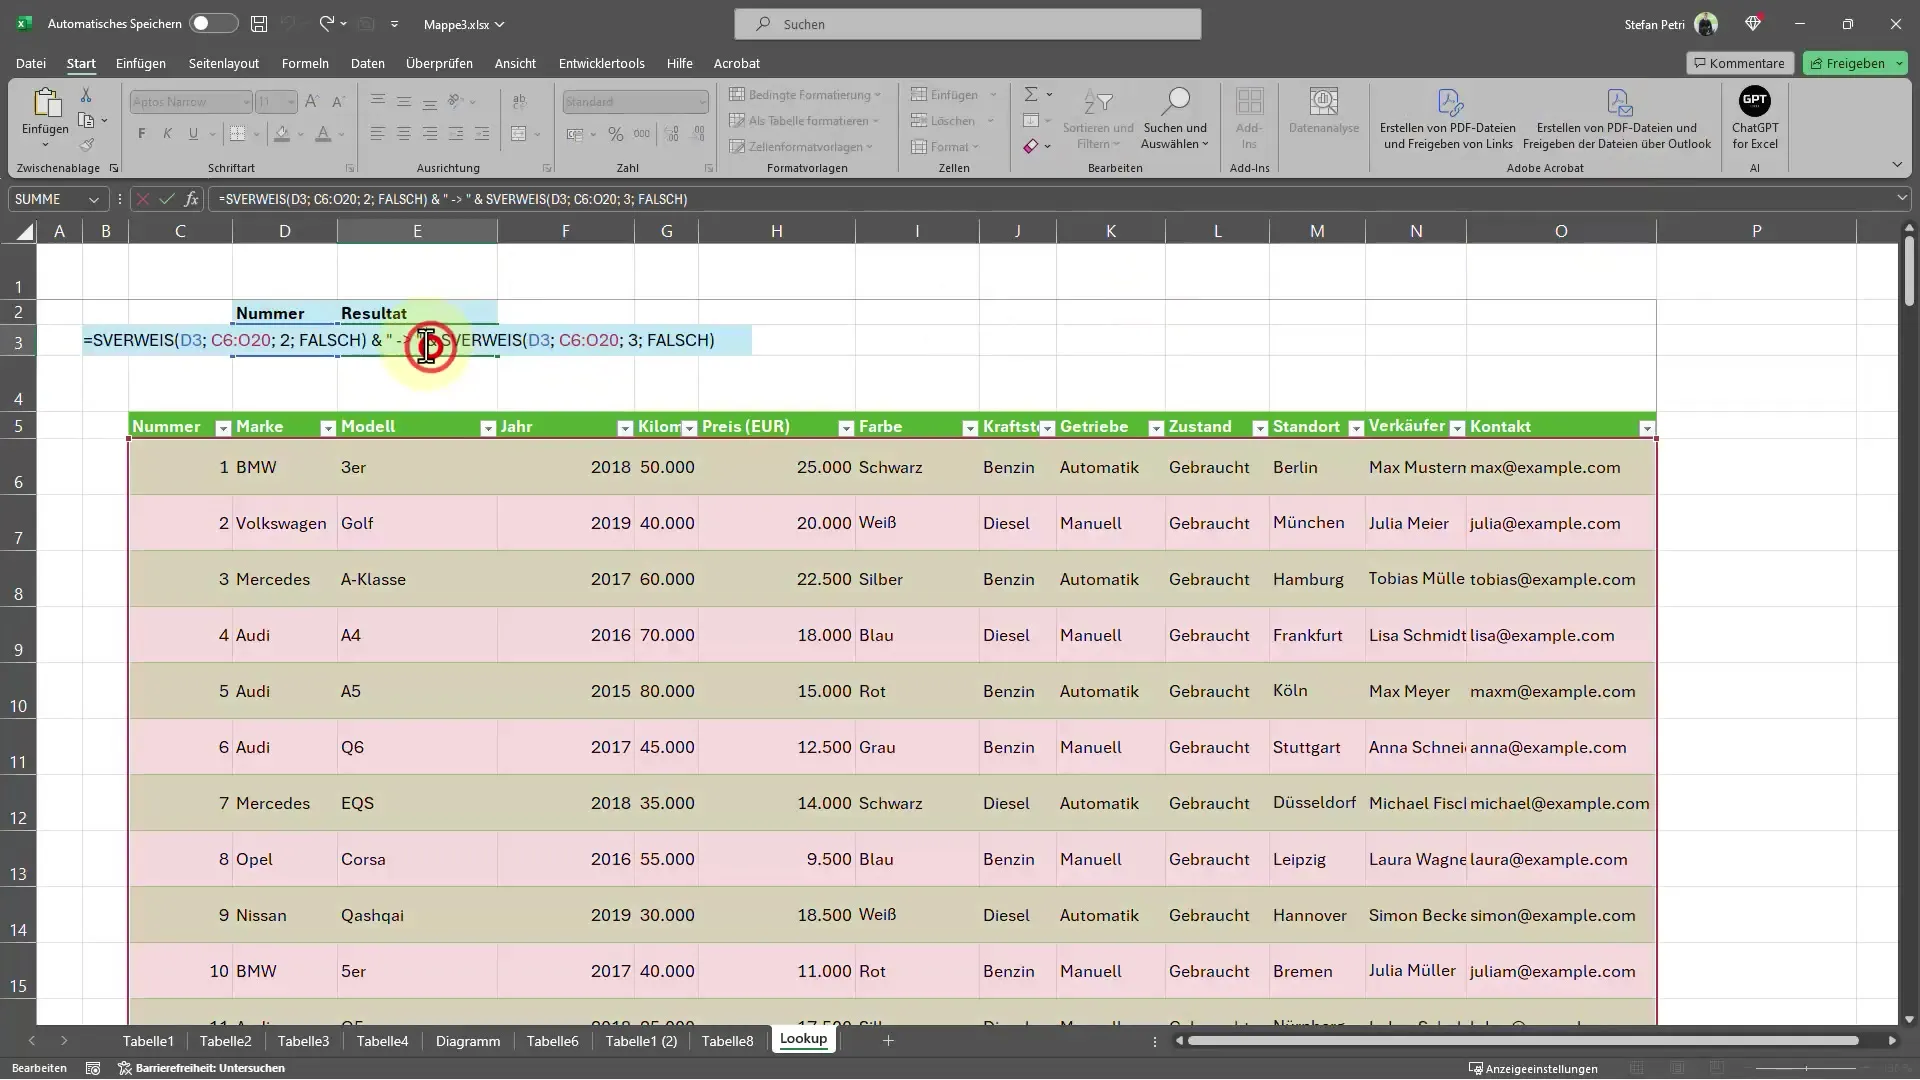The image size is (1920, 1080).
Task: Click the vertical scrollbar down arrow
Action: [1909, 1020]
